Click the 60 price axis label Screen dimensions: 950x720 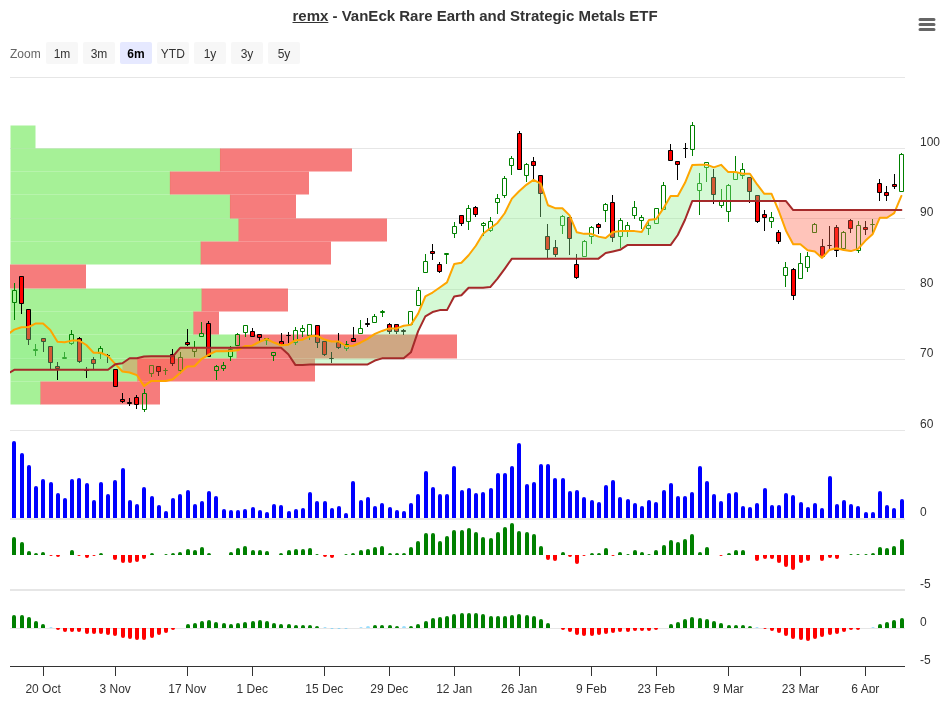point(926,424)
